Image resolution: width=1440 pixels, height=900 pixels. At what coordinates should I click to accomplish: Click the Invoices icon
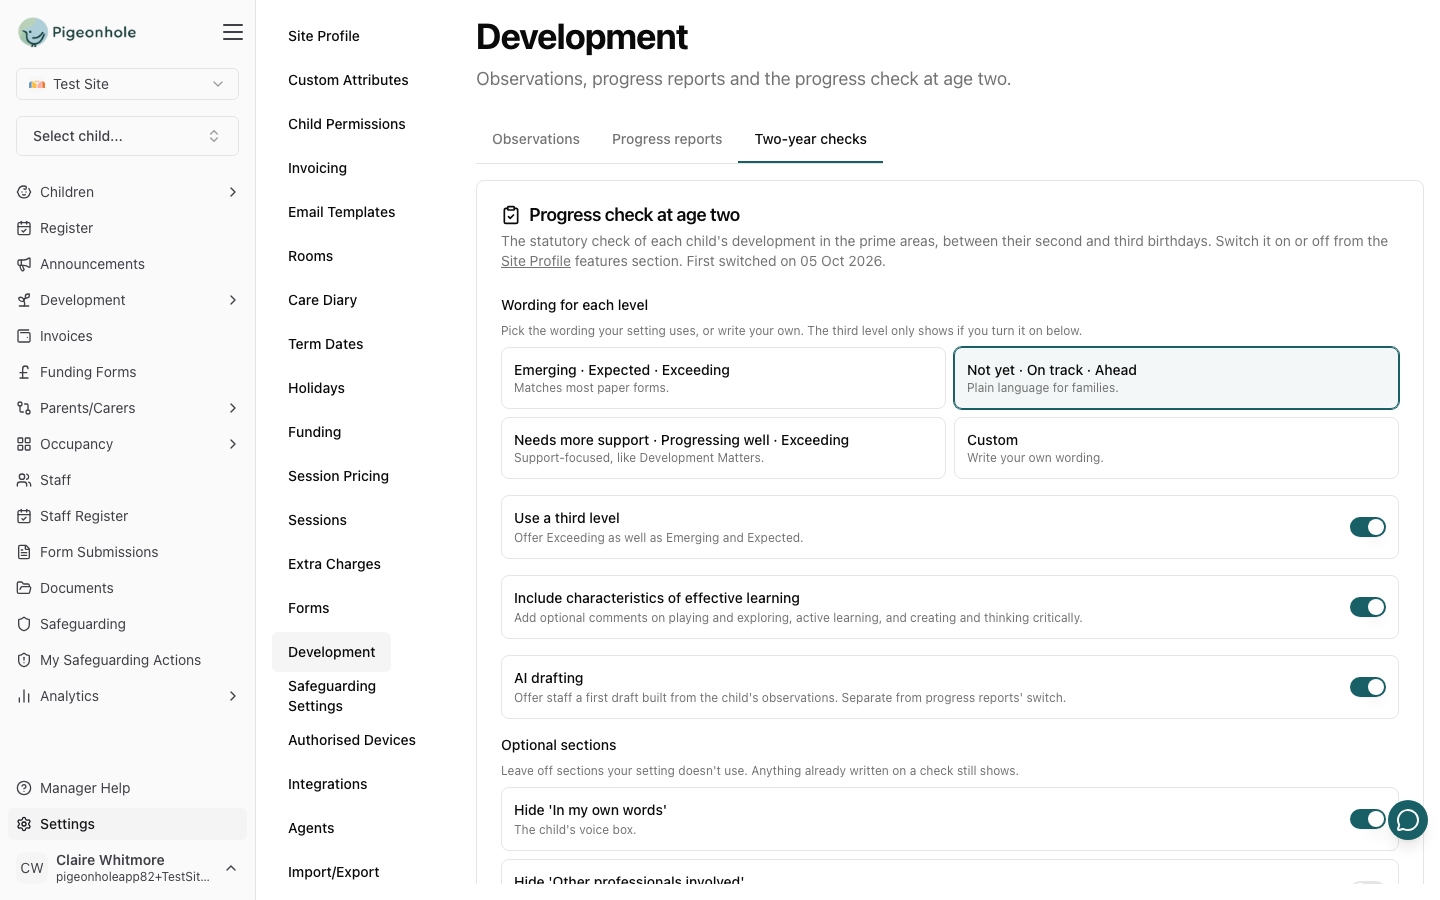pos(24,336)
